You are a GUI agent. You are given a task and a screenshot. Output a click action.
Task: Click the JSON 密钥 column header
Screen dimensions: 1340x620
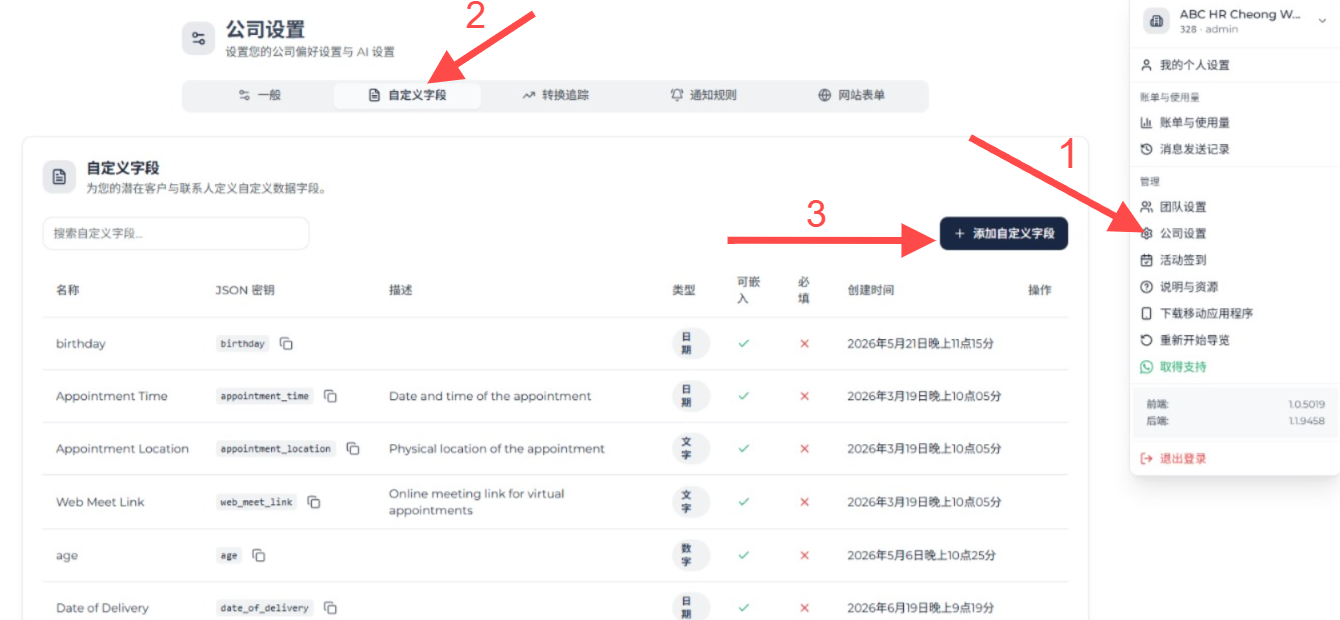[245, 290]
